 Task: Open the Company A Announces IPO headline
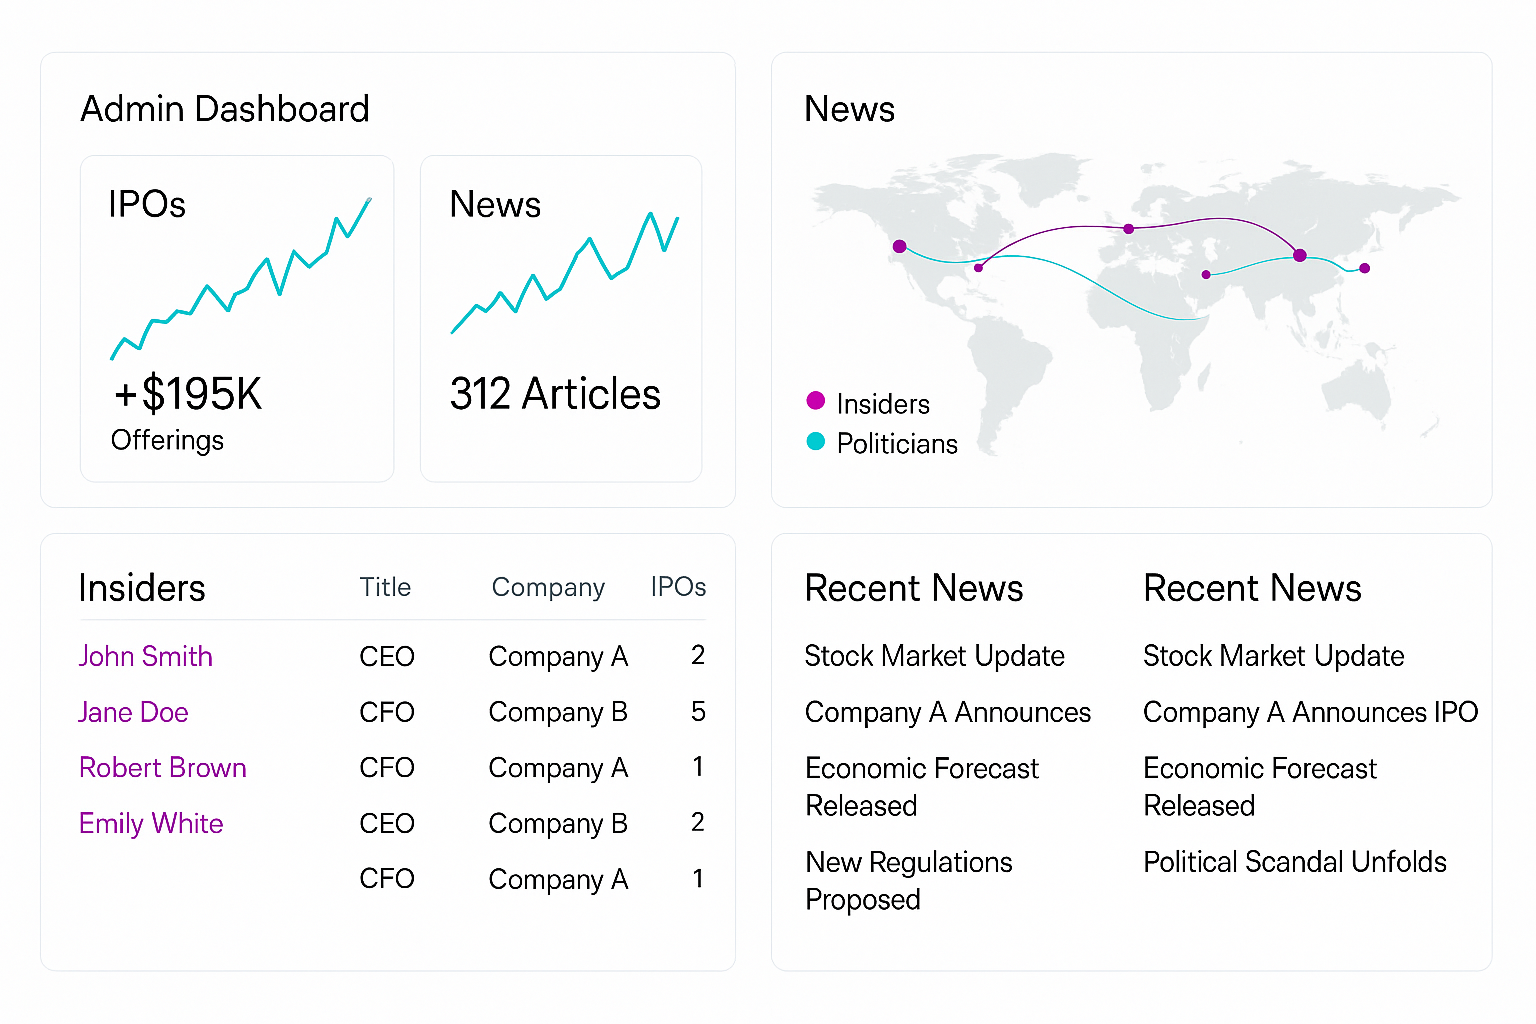[x=1310, y=712]
